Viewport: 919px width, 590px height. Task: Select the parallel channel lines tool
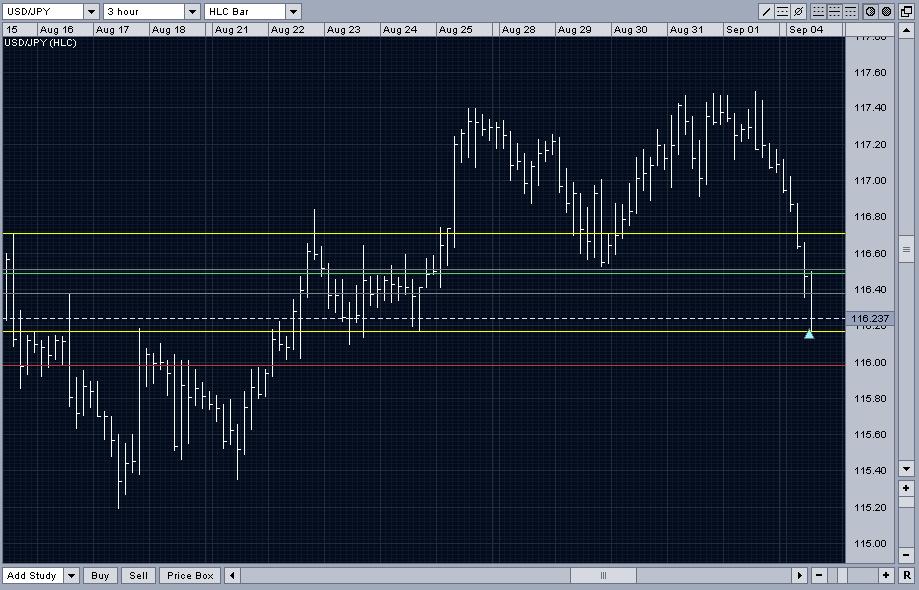pos(782,11)
